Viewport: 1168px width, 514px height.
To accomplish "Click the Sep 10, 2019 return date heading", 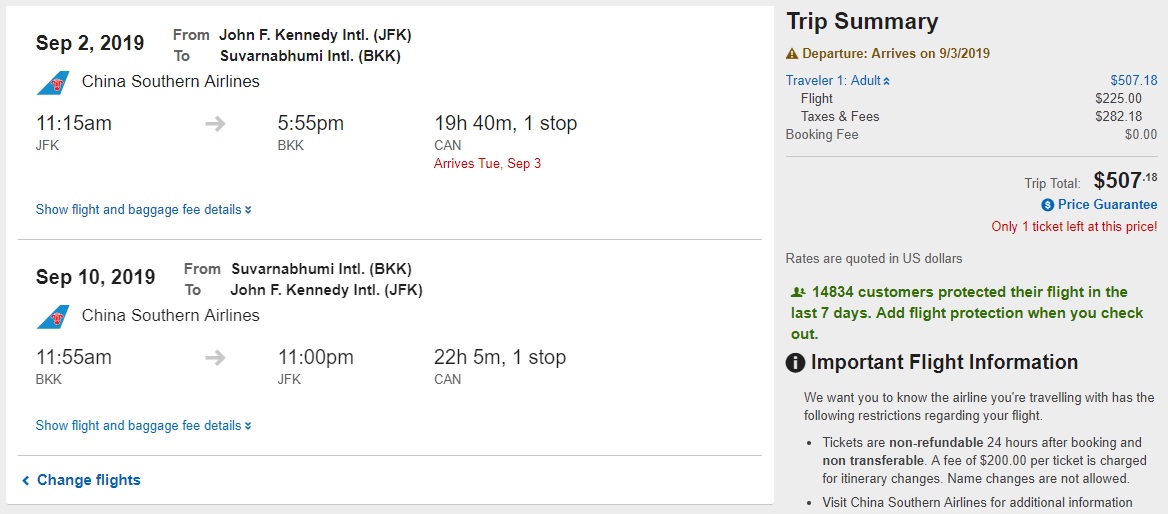I will pos(96,277).
